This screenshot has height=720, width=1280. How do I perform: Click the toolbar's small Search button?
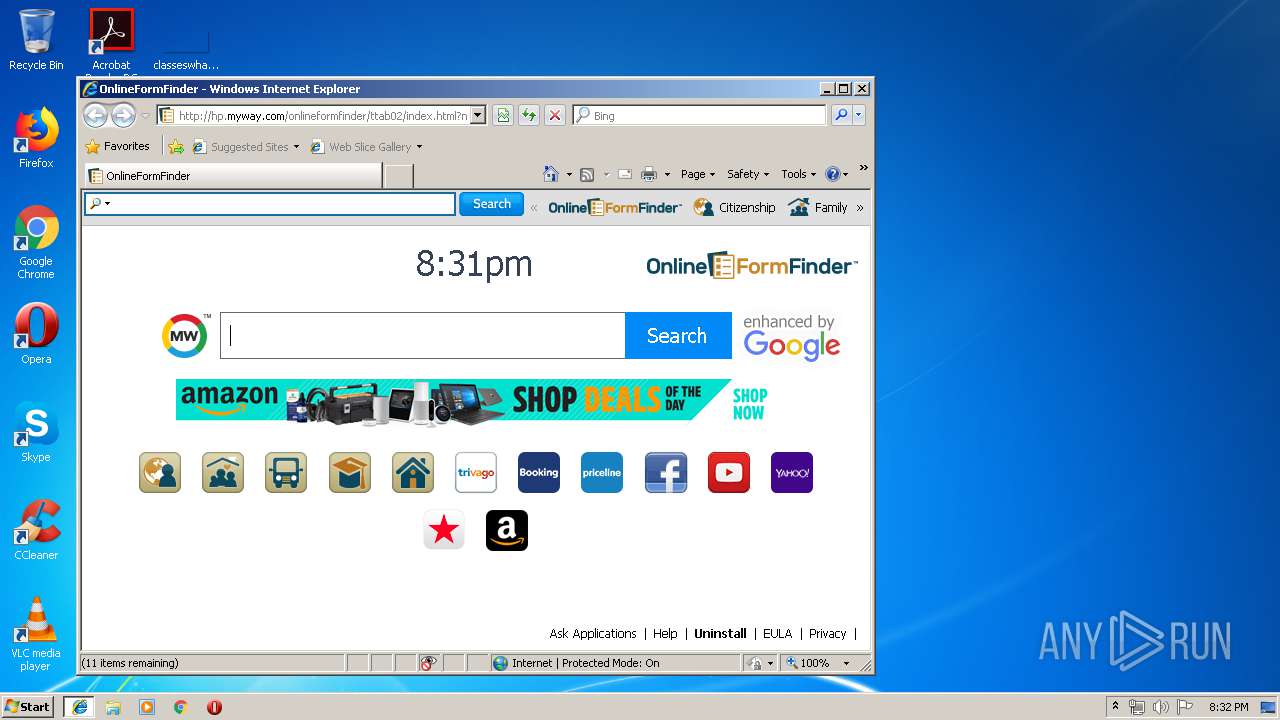(x=491, y=204)
